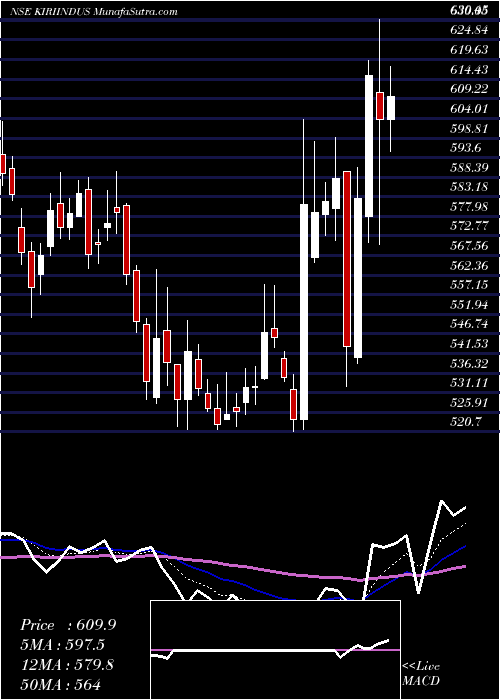Select the 577.98 price axis label
This screenshot has height=700, width=500.
(x=469, y=206)
